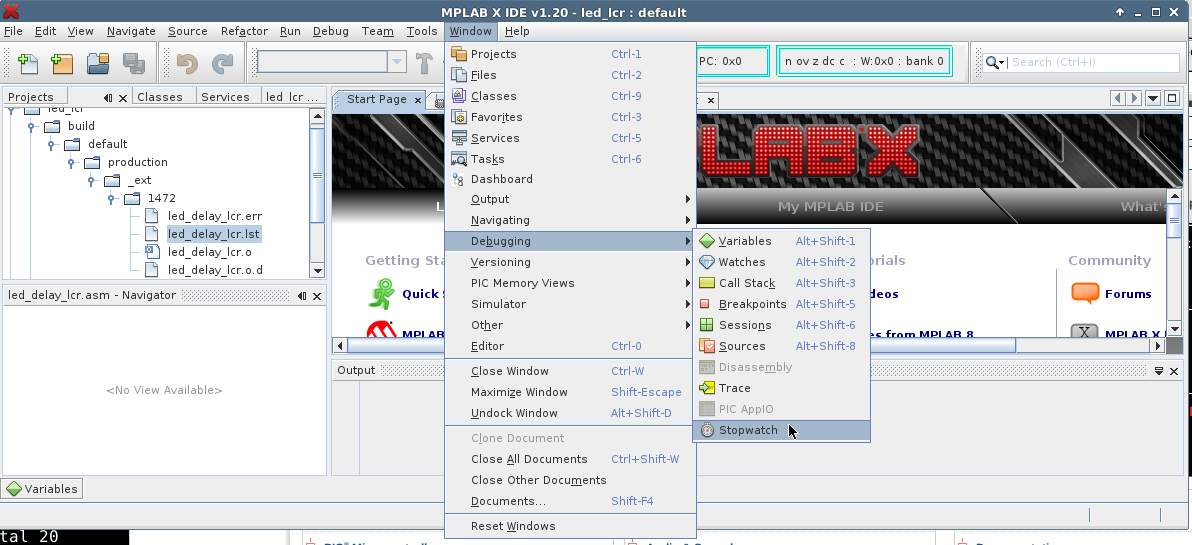Select led_delay_lcr.err file in tree
The image size is (1192, 545).
point(214,216)
